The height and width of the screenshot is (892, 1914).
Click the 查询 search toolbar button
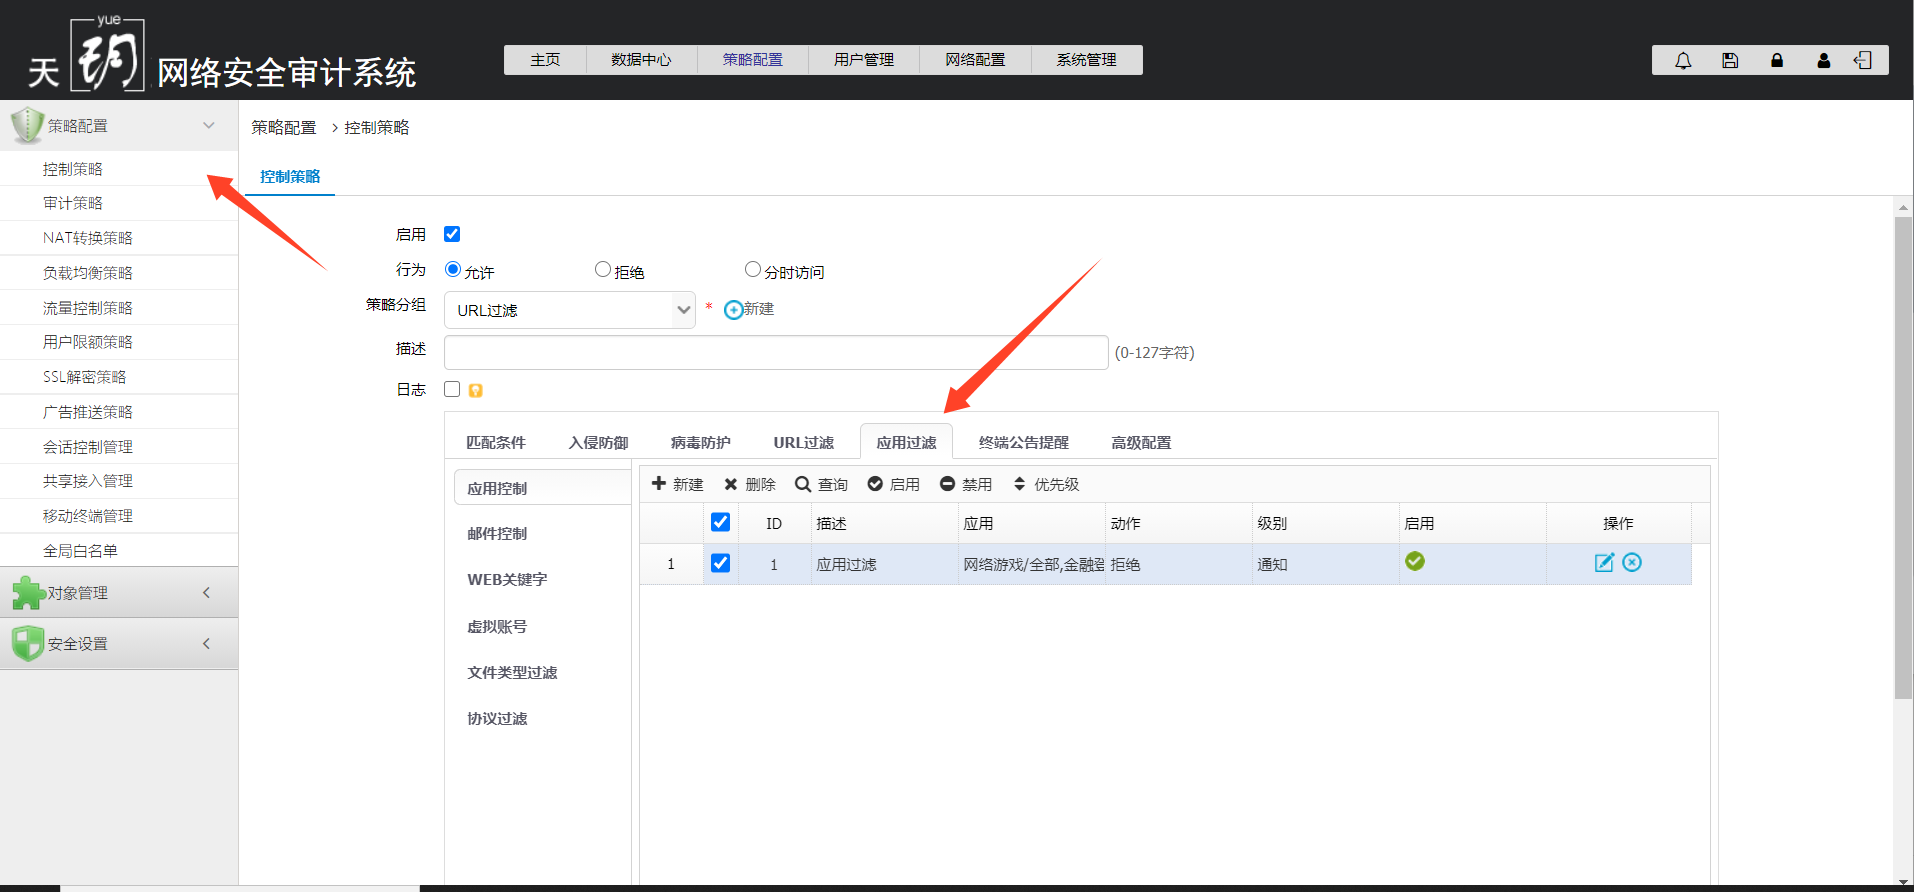(x=821, y=484)
